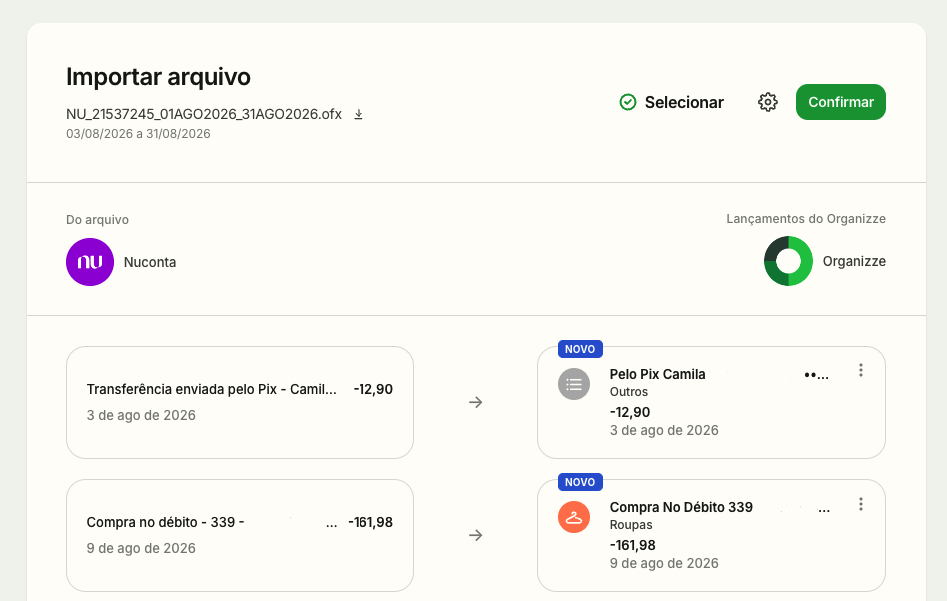
Task: Click 9 de ago de 2026 in Roupas entry
Action: [x=664, y=563]
